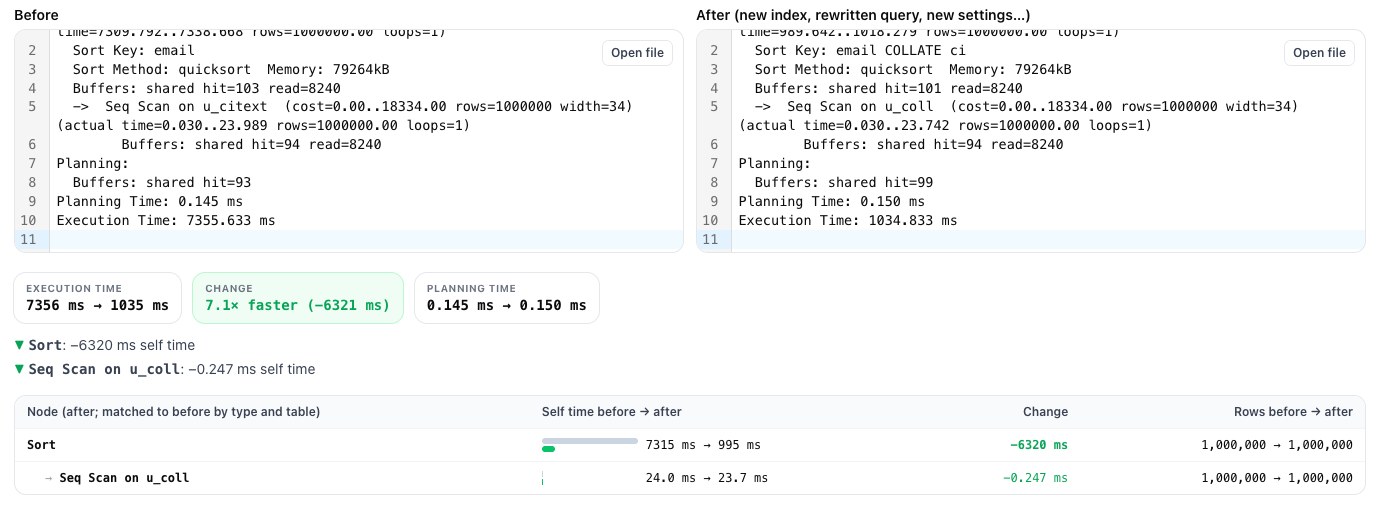Click 'Buffers: shared hit=93' in Before panel
The height and width of the screenshot is (505, 1380).
[161, 183]
